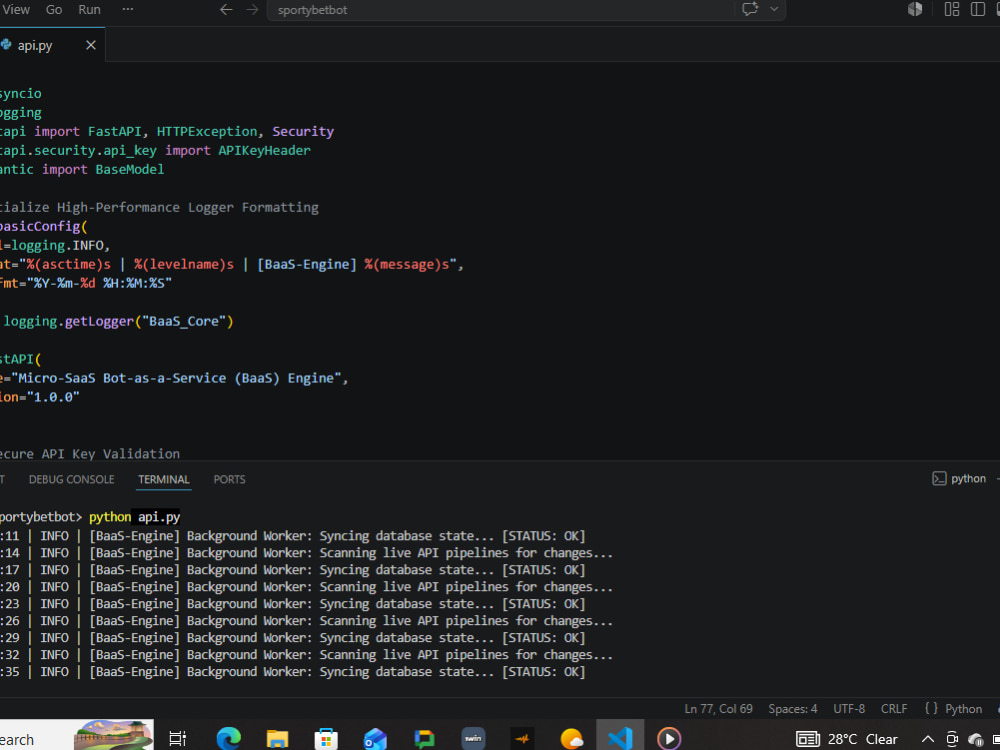Click the sportybetbot command center search box
1000x750 pixels.
(x=501, y=10)
